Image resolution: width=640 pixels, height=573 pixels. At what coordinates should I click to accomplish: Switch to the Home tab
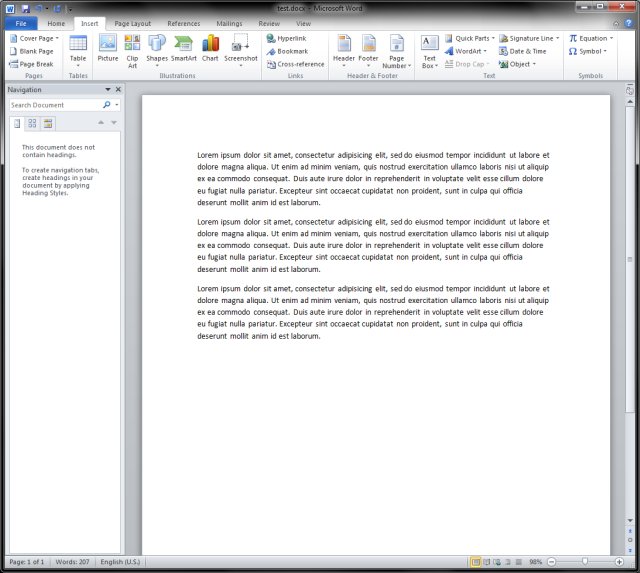(56, 24)
